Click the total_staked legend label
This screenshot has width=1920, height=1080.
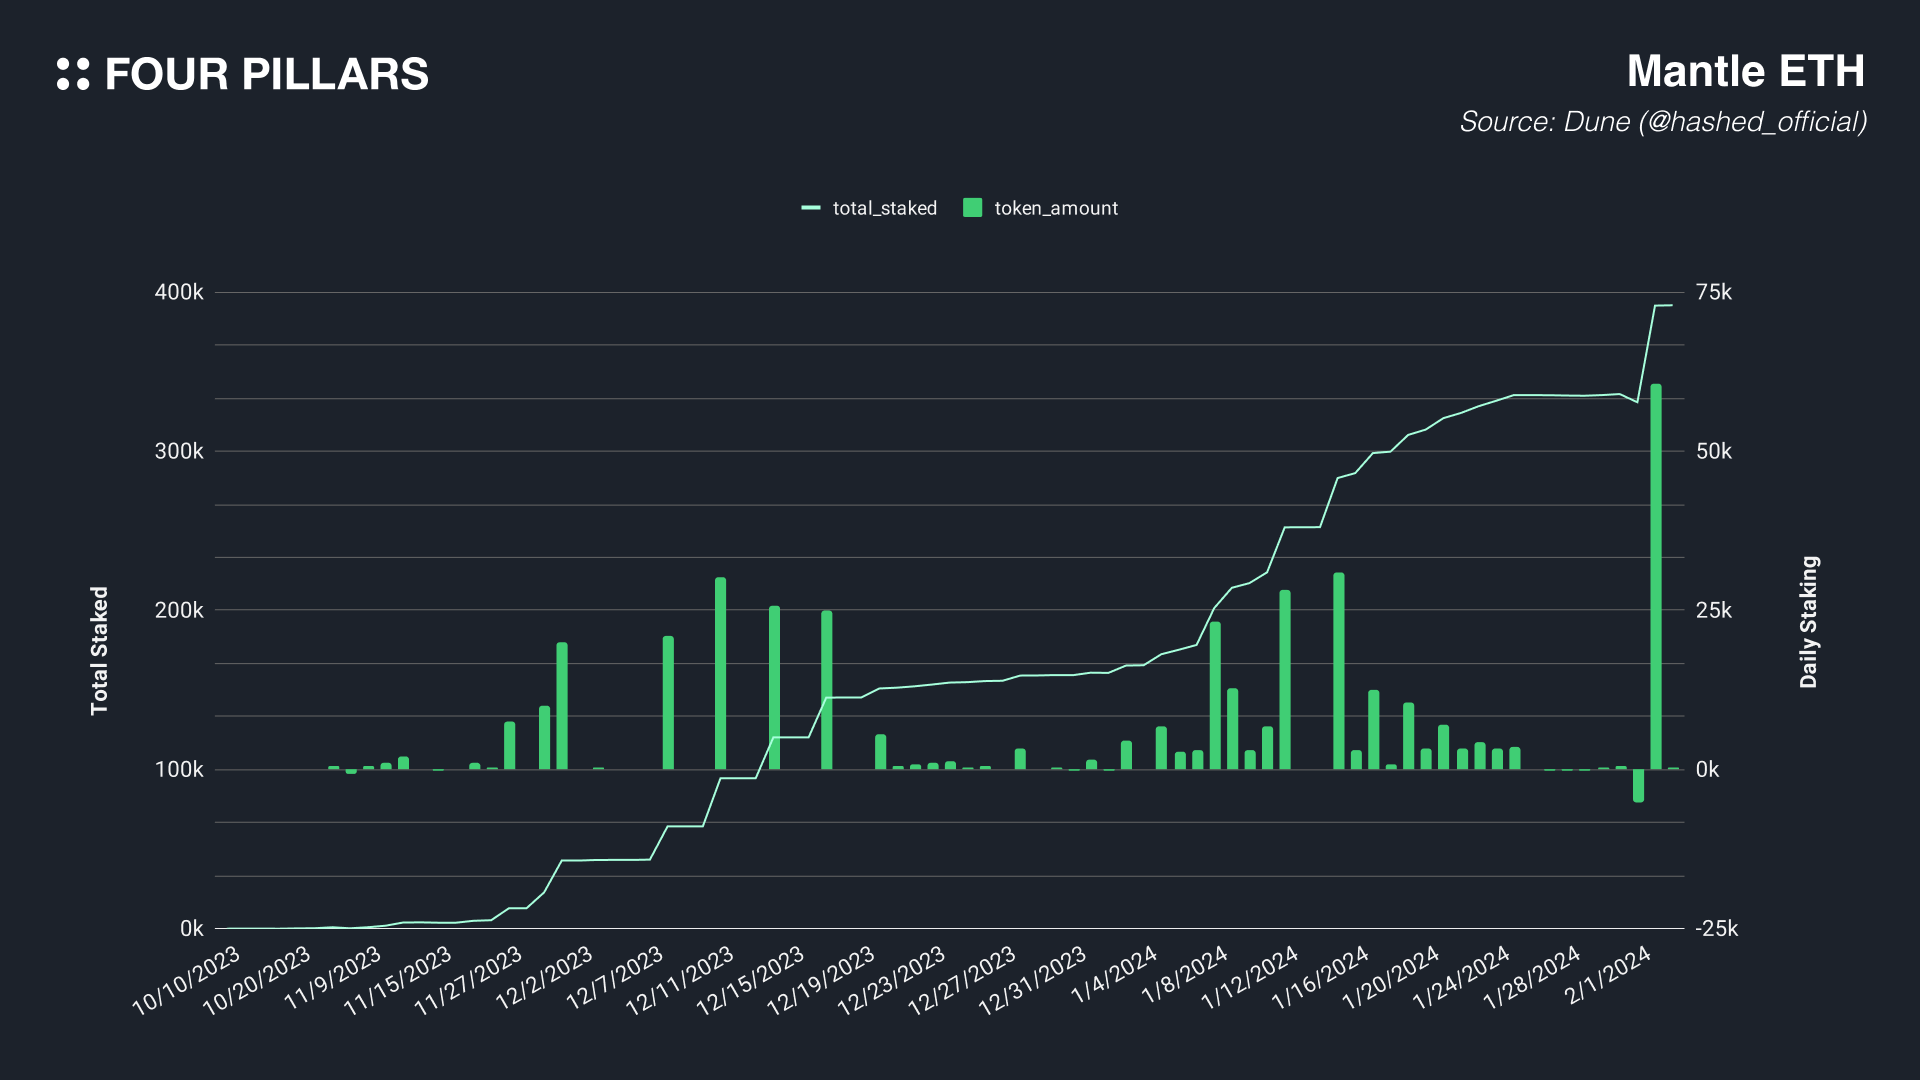pyautogui.click(x=884, y=208)
